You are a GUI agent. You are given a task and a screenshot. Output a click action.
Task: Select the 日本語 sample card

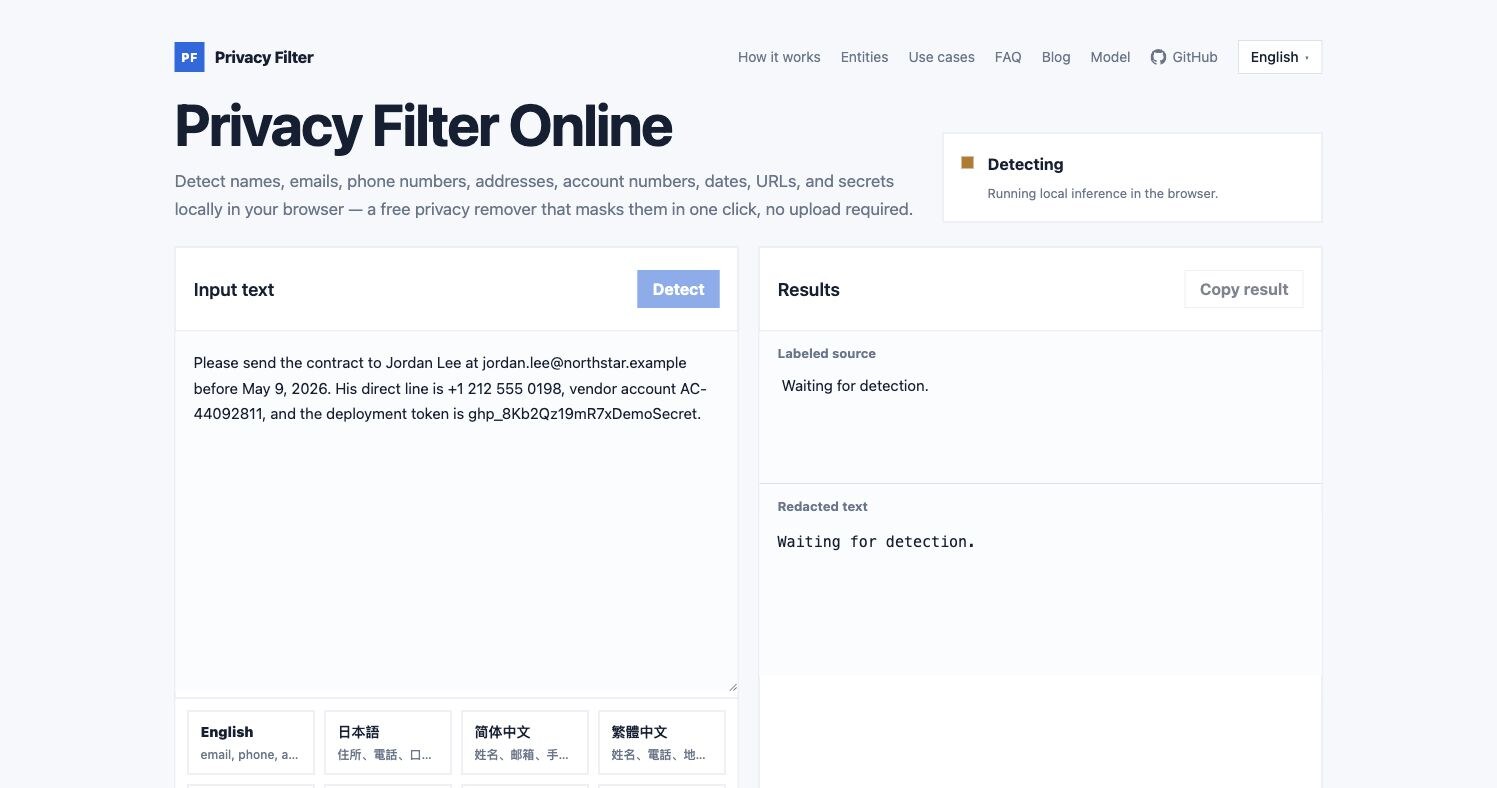point(388,742)
